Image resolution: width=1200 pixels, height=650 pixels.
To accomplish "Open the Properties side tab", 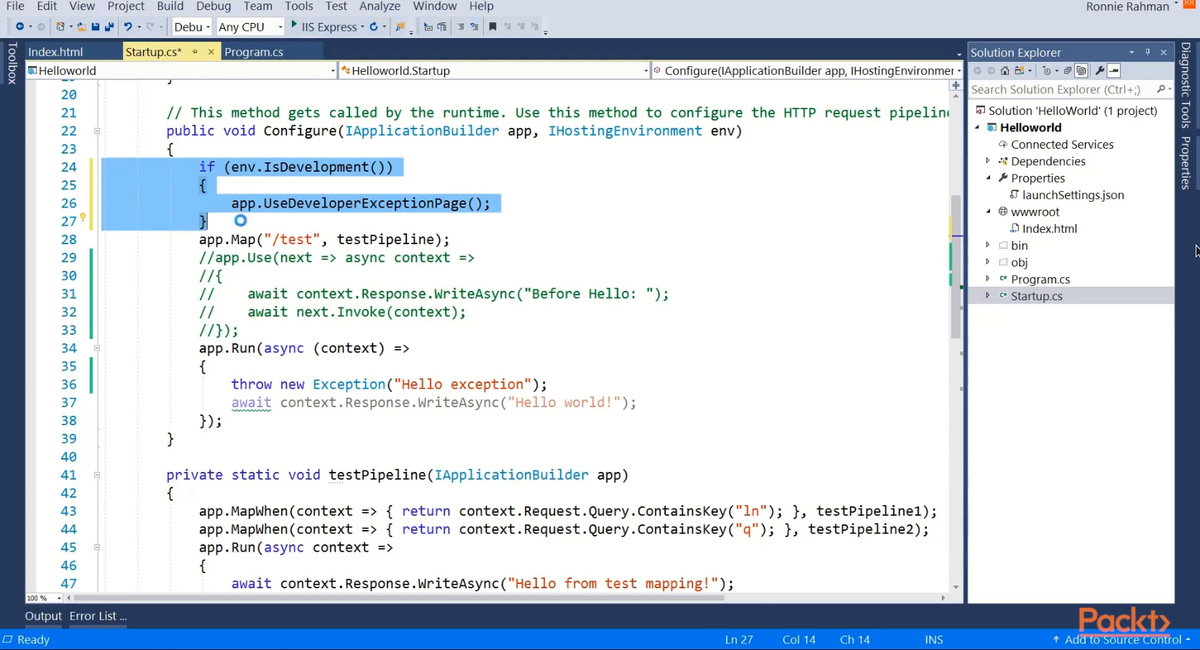I will [x=1186, y=162].
